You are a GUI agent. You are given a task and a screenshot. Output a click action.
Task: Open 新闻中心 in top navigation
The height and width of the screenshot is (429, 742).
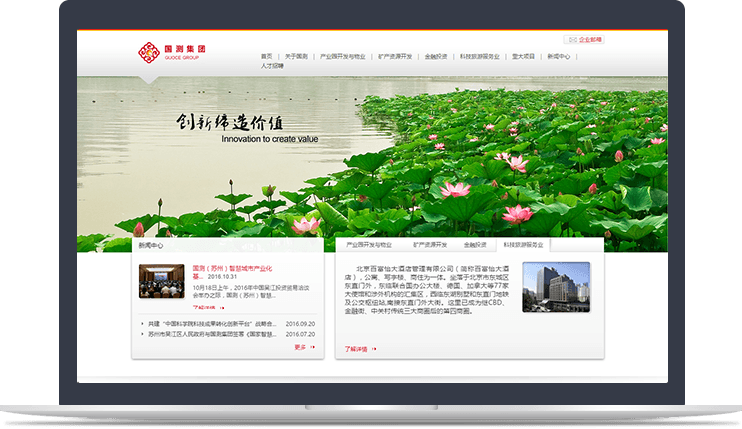pos(558,57)
